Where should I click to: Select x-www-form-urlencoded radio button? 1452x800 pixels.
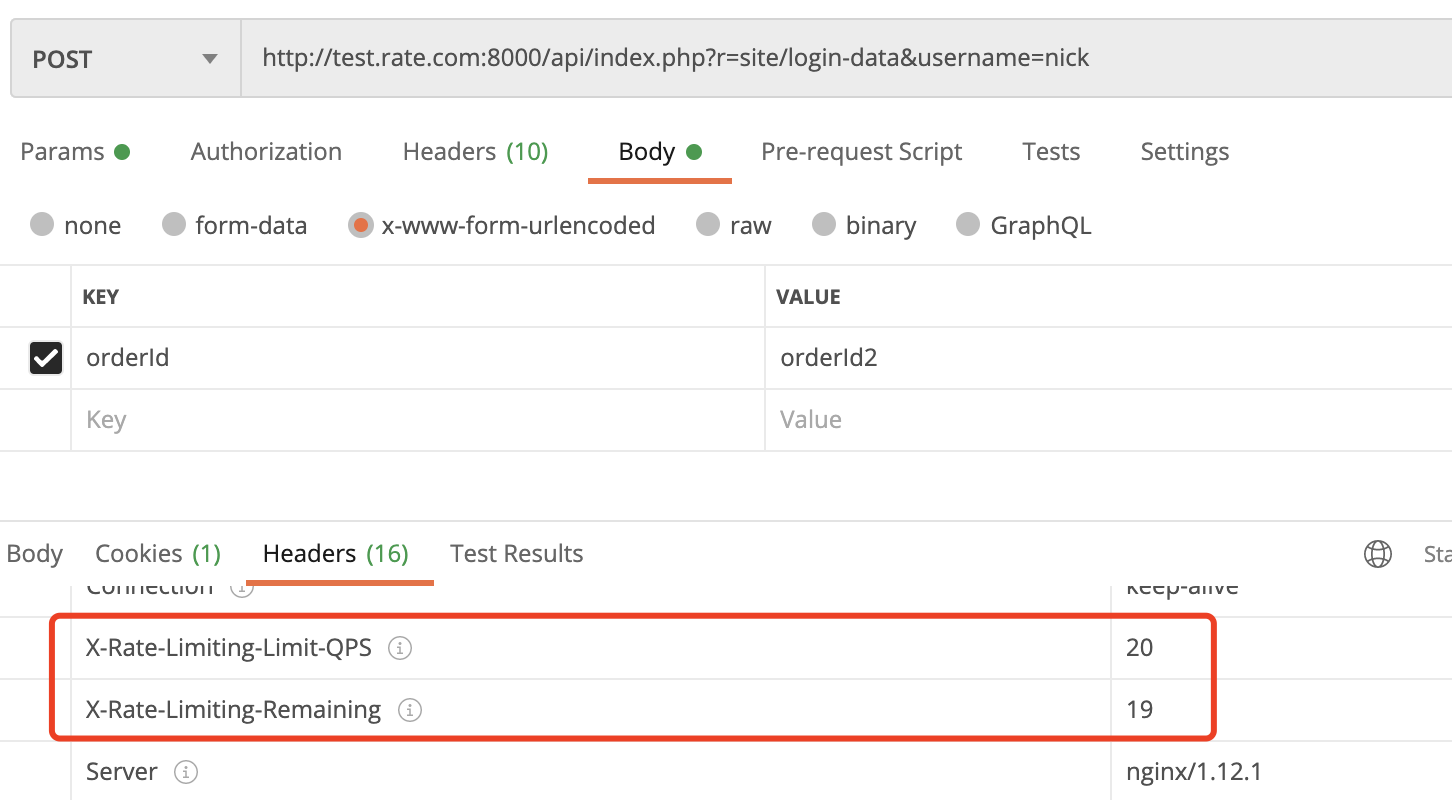360,225
